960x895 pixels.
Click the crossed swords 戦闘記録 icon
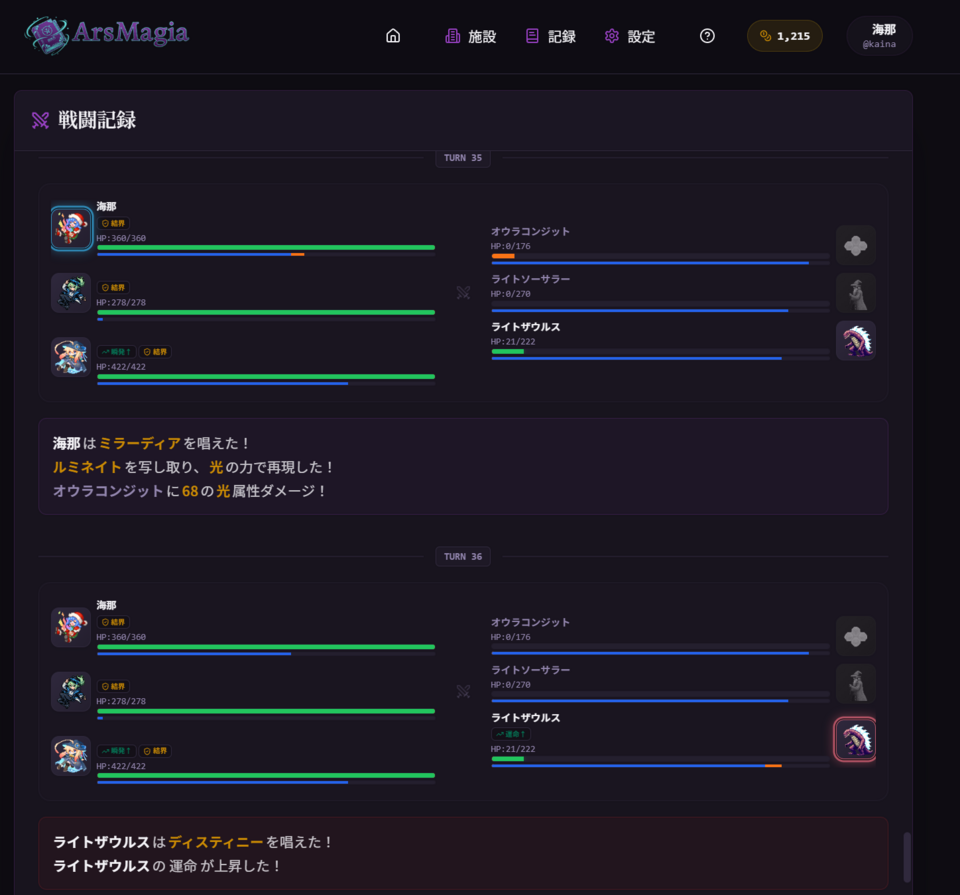point(40,120)
